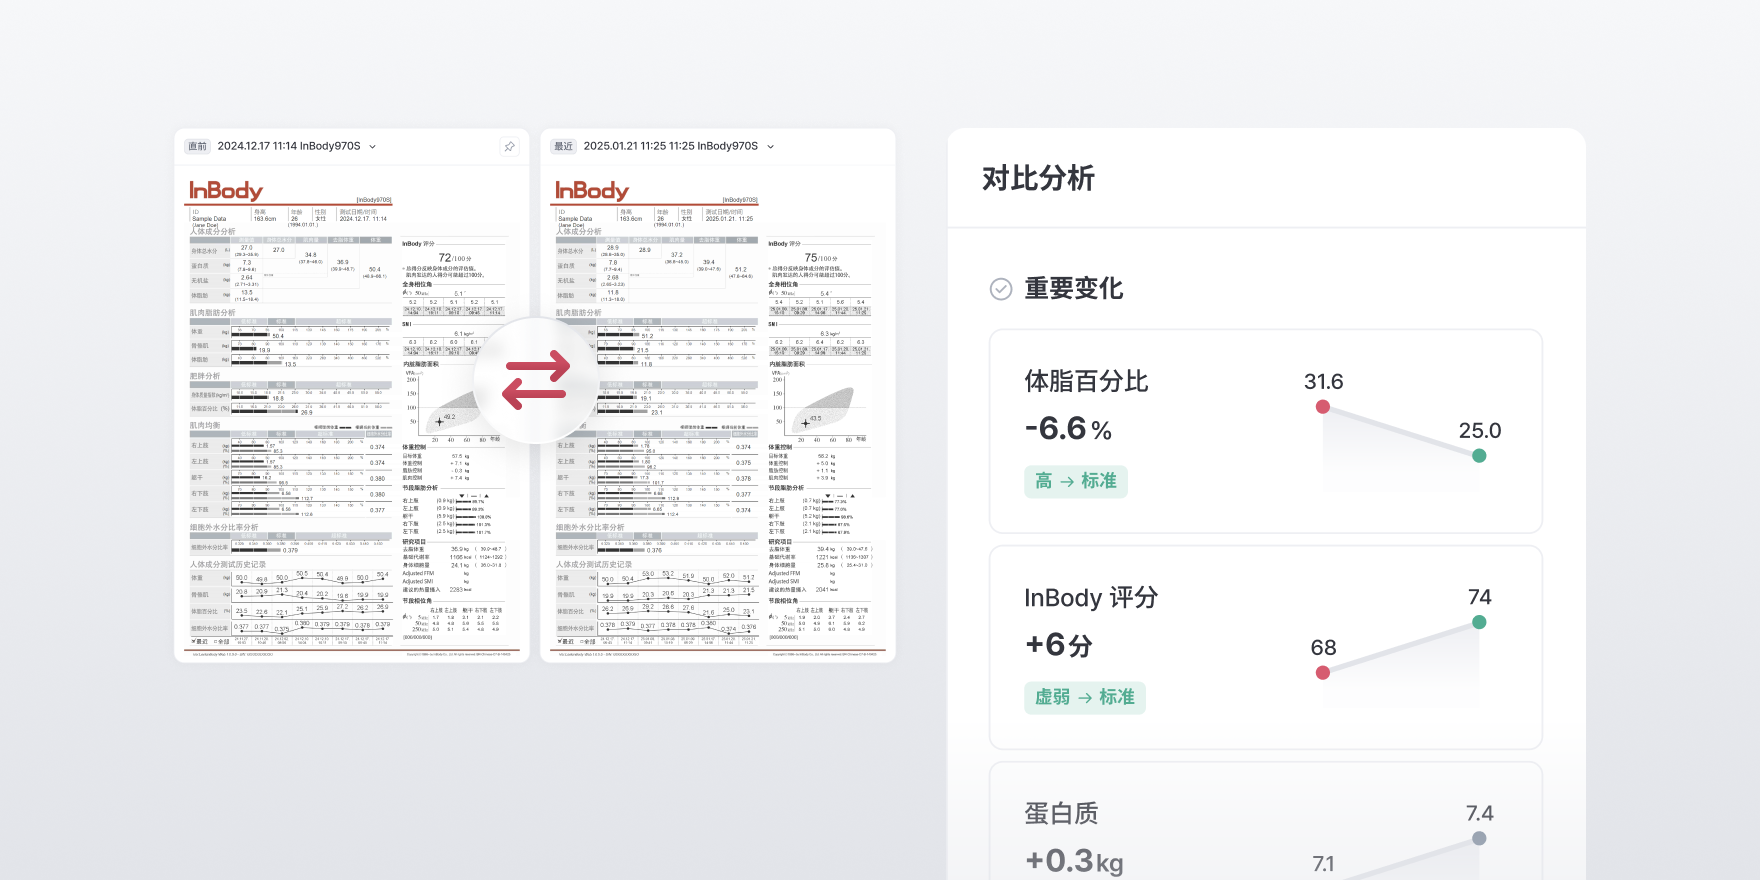Click the gray 7.4 protein data point
Screen dimensions: 1760x880
point(1479,839)
